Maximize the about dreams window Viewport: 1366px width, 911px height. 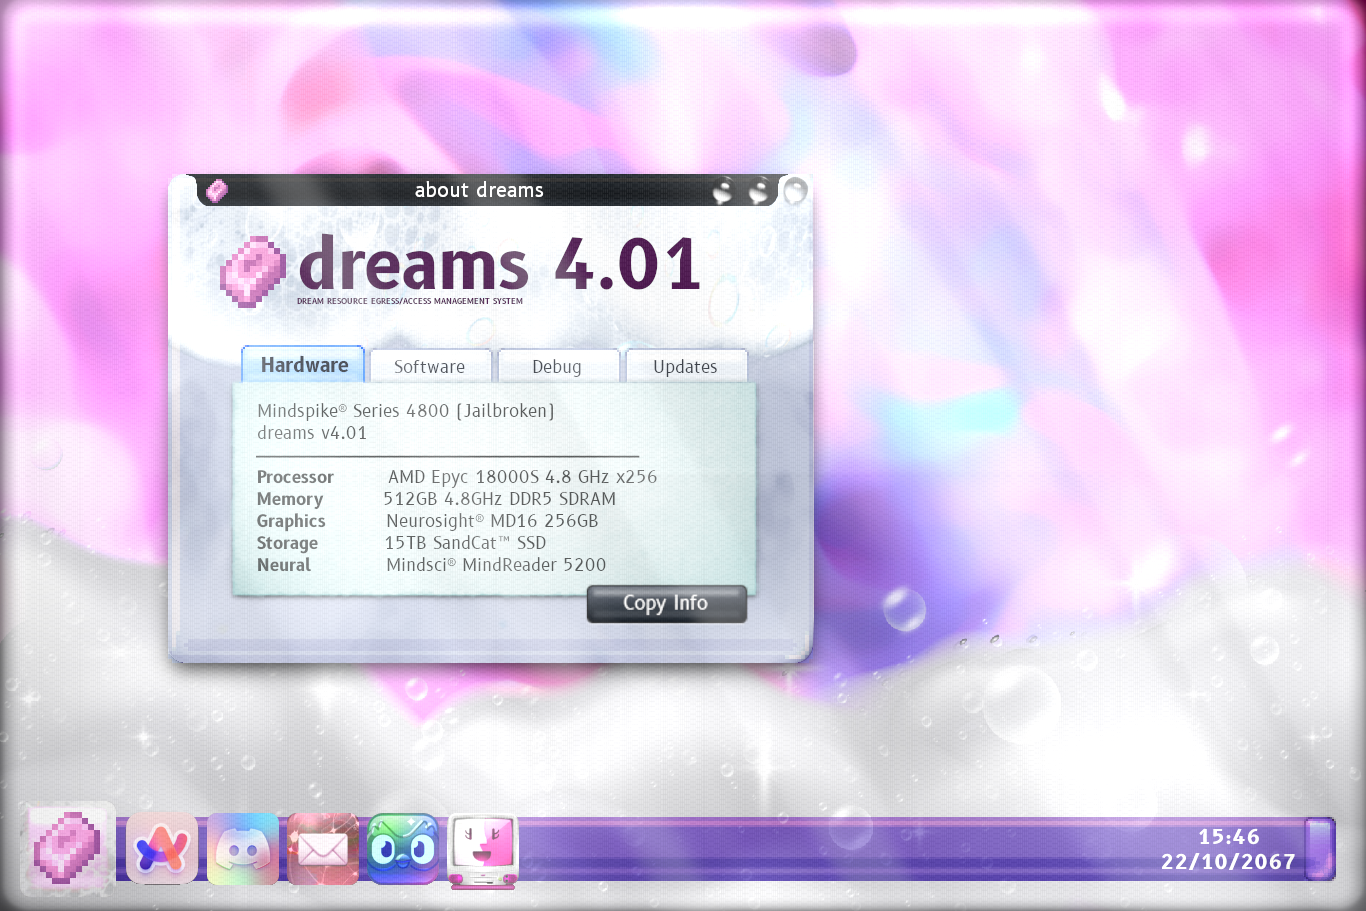coord(759,190)
